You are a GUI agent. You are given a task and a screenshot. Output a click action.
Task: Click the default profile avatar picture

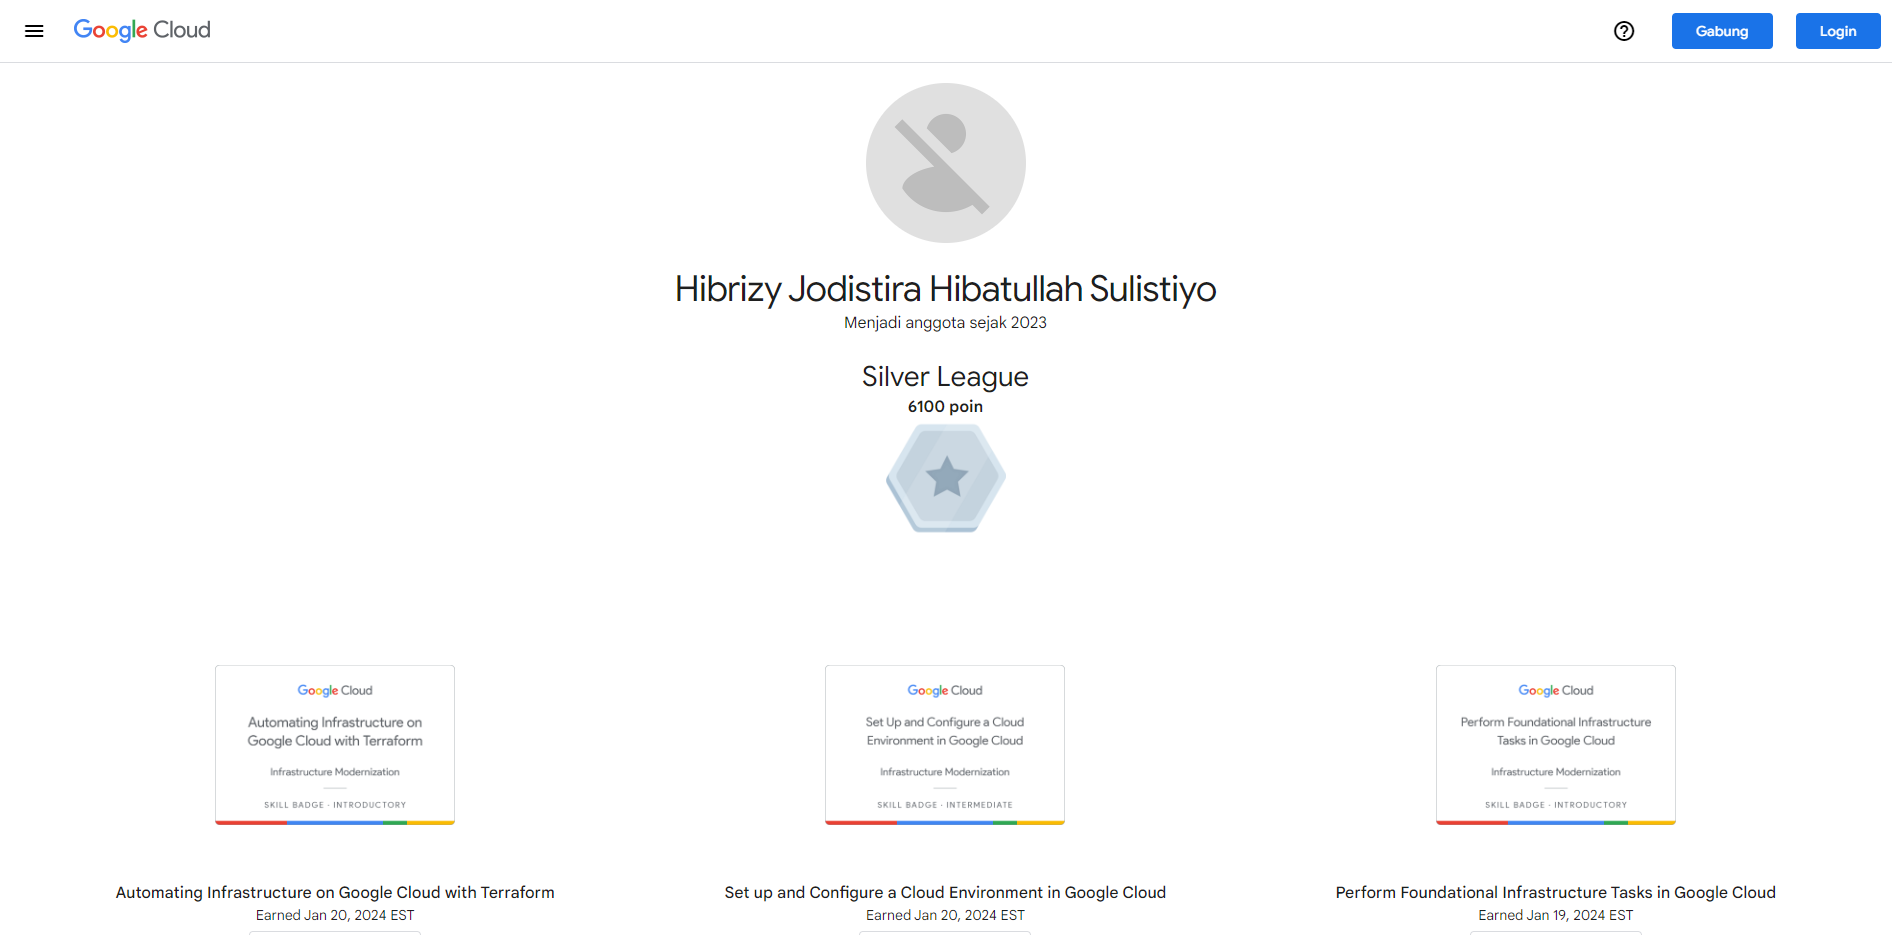click(946, 163)
